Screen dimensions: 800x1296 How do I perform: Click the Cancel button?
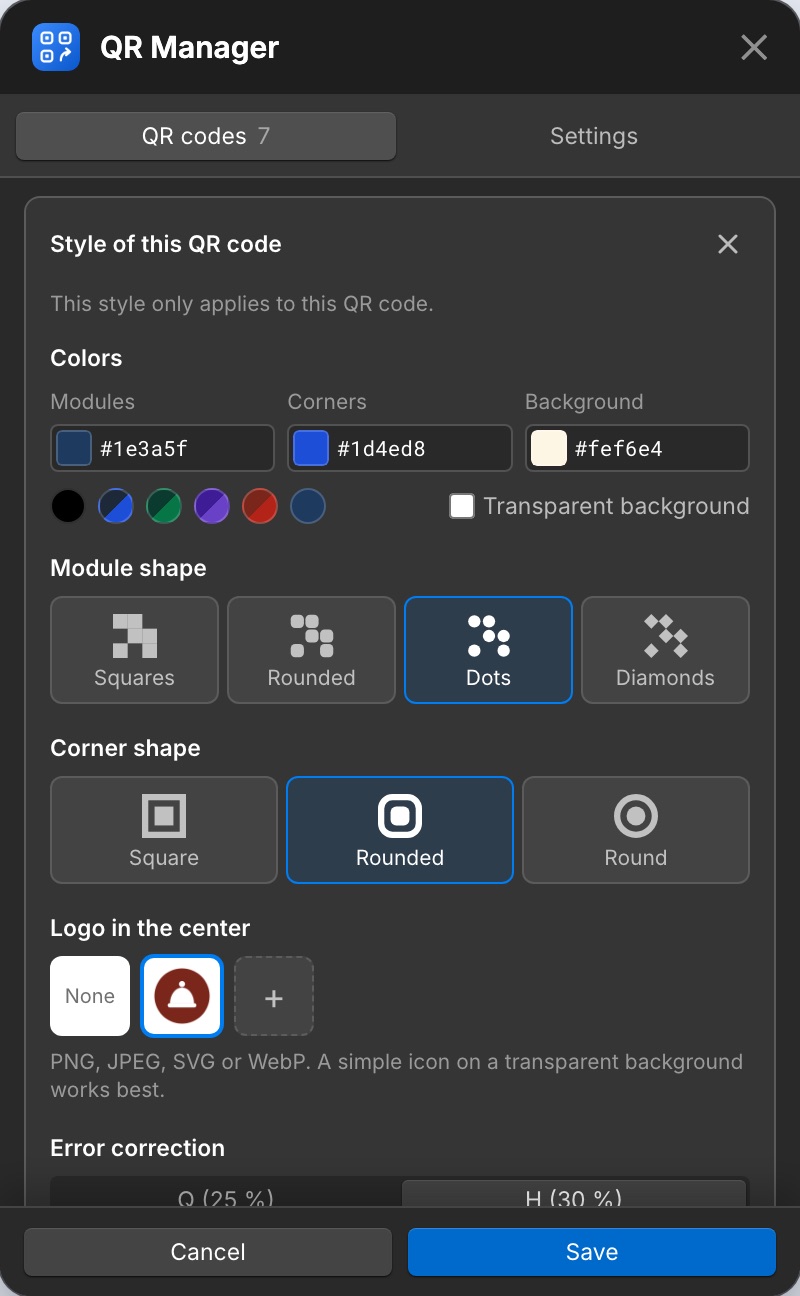[208, 1252]
